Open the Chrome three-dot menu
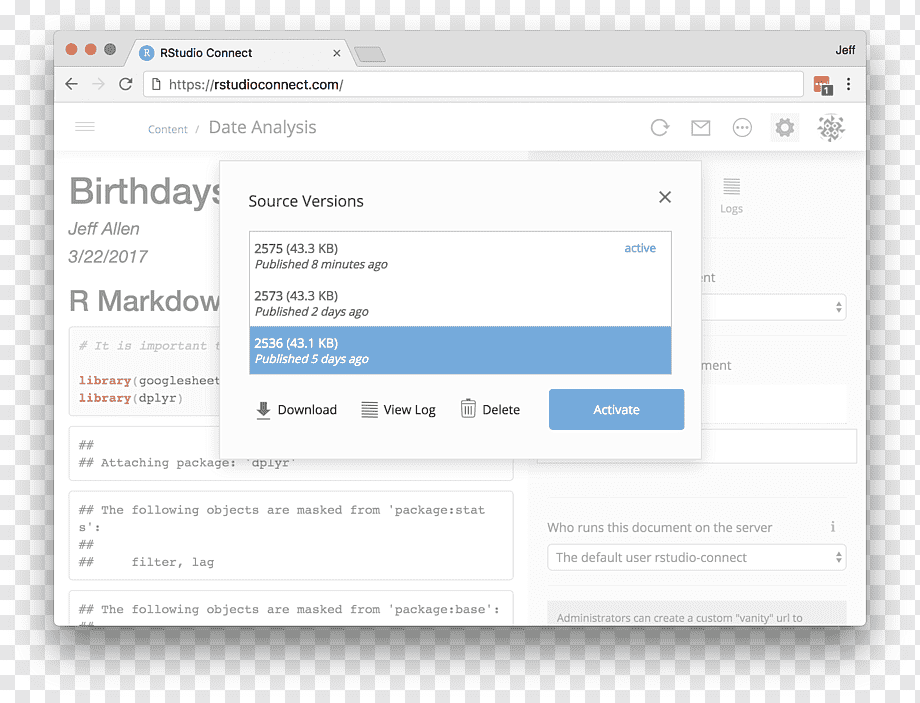The image size is (920, 703). (848, 84)
